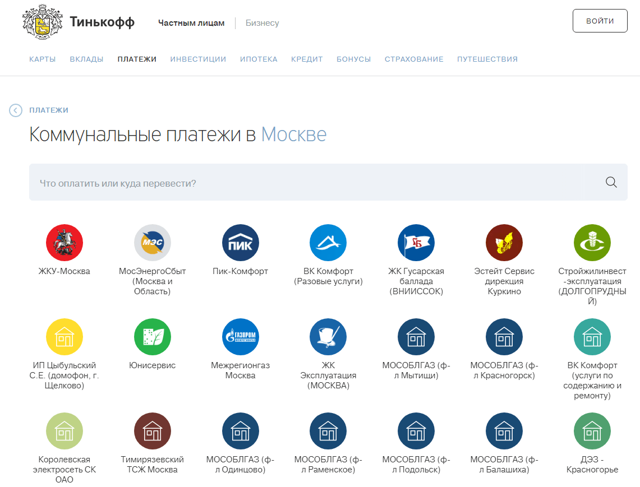Choose МОСОБЛГАЗ (ф-л Красногорск) icon
640x487 pixels.
504,337
